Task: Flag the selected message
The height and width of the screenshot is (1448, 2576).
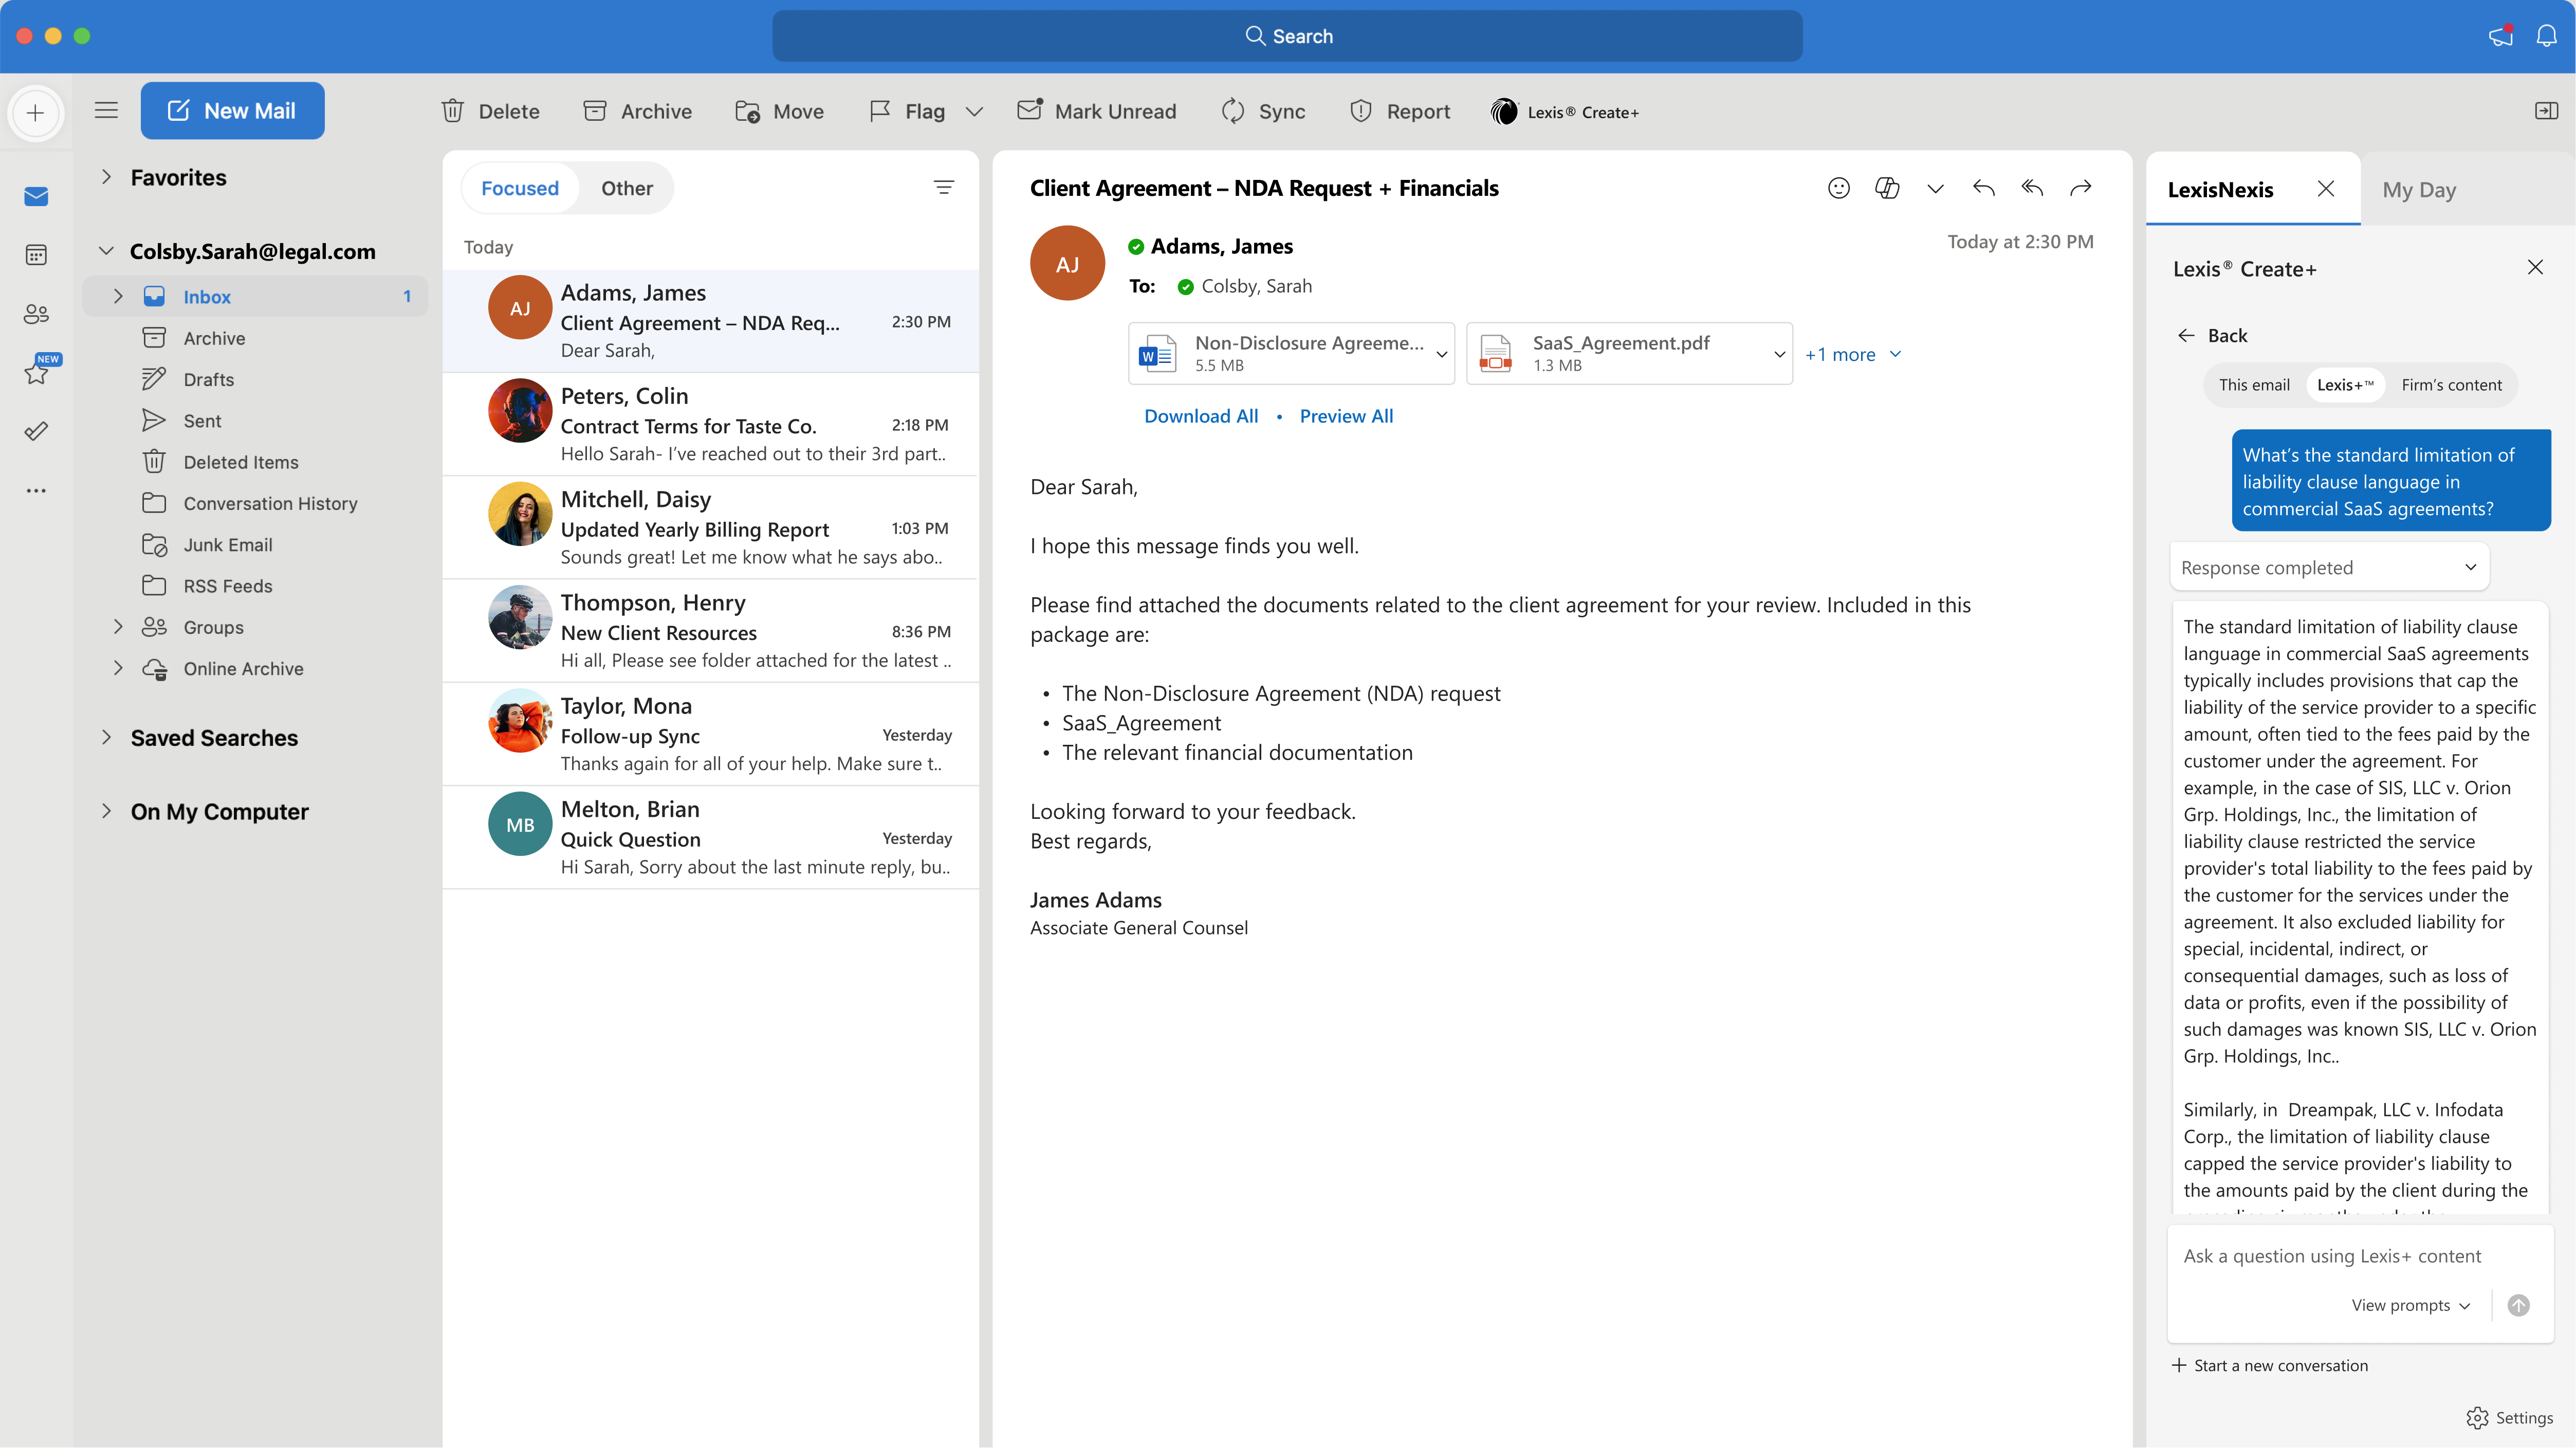Action: 907,111
